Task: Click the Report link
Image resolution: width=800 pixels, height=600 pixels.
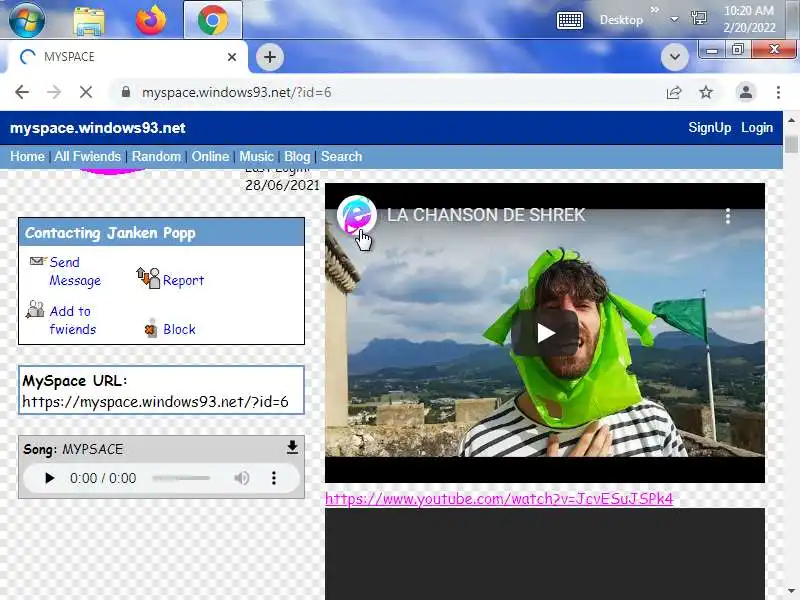Action: click(183, 280)
